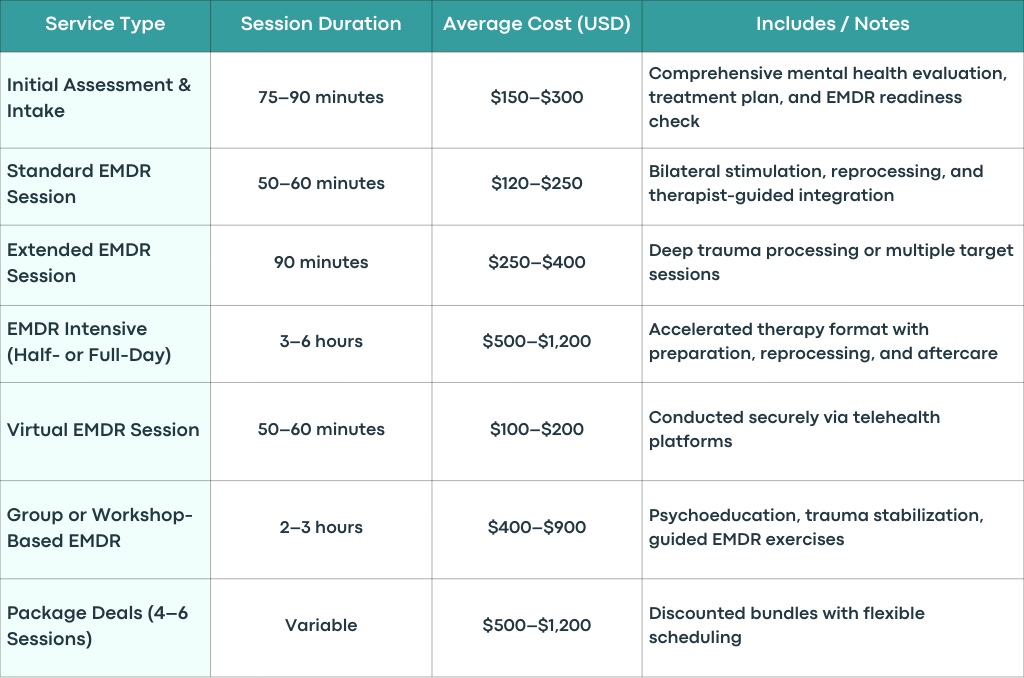This screenshot has width=1024, height=678.
Task: Click the Average Cost (USD) header
Action: [537, 24]
